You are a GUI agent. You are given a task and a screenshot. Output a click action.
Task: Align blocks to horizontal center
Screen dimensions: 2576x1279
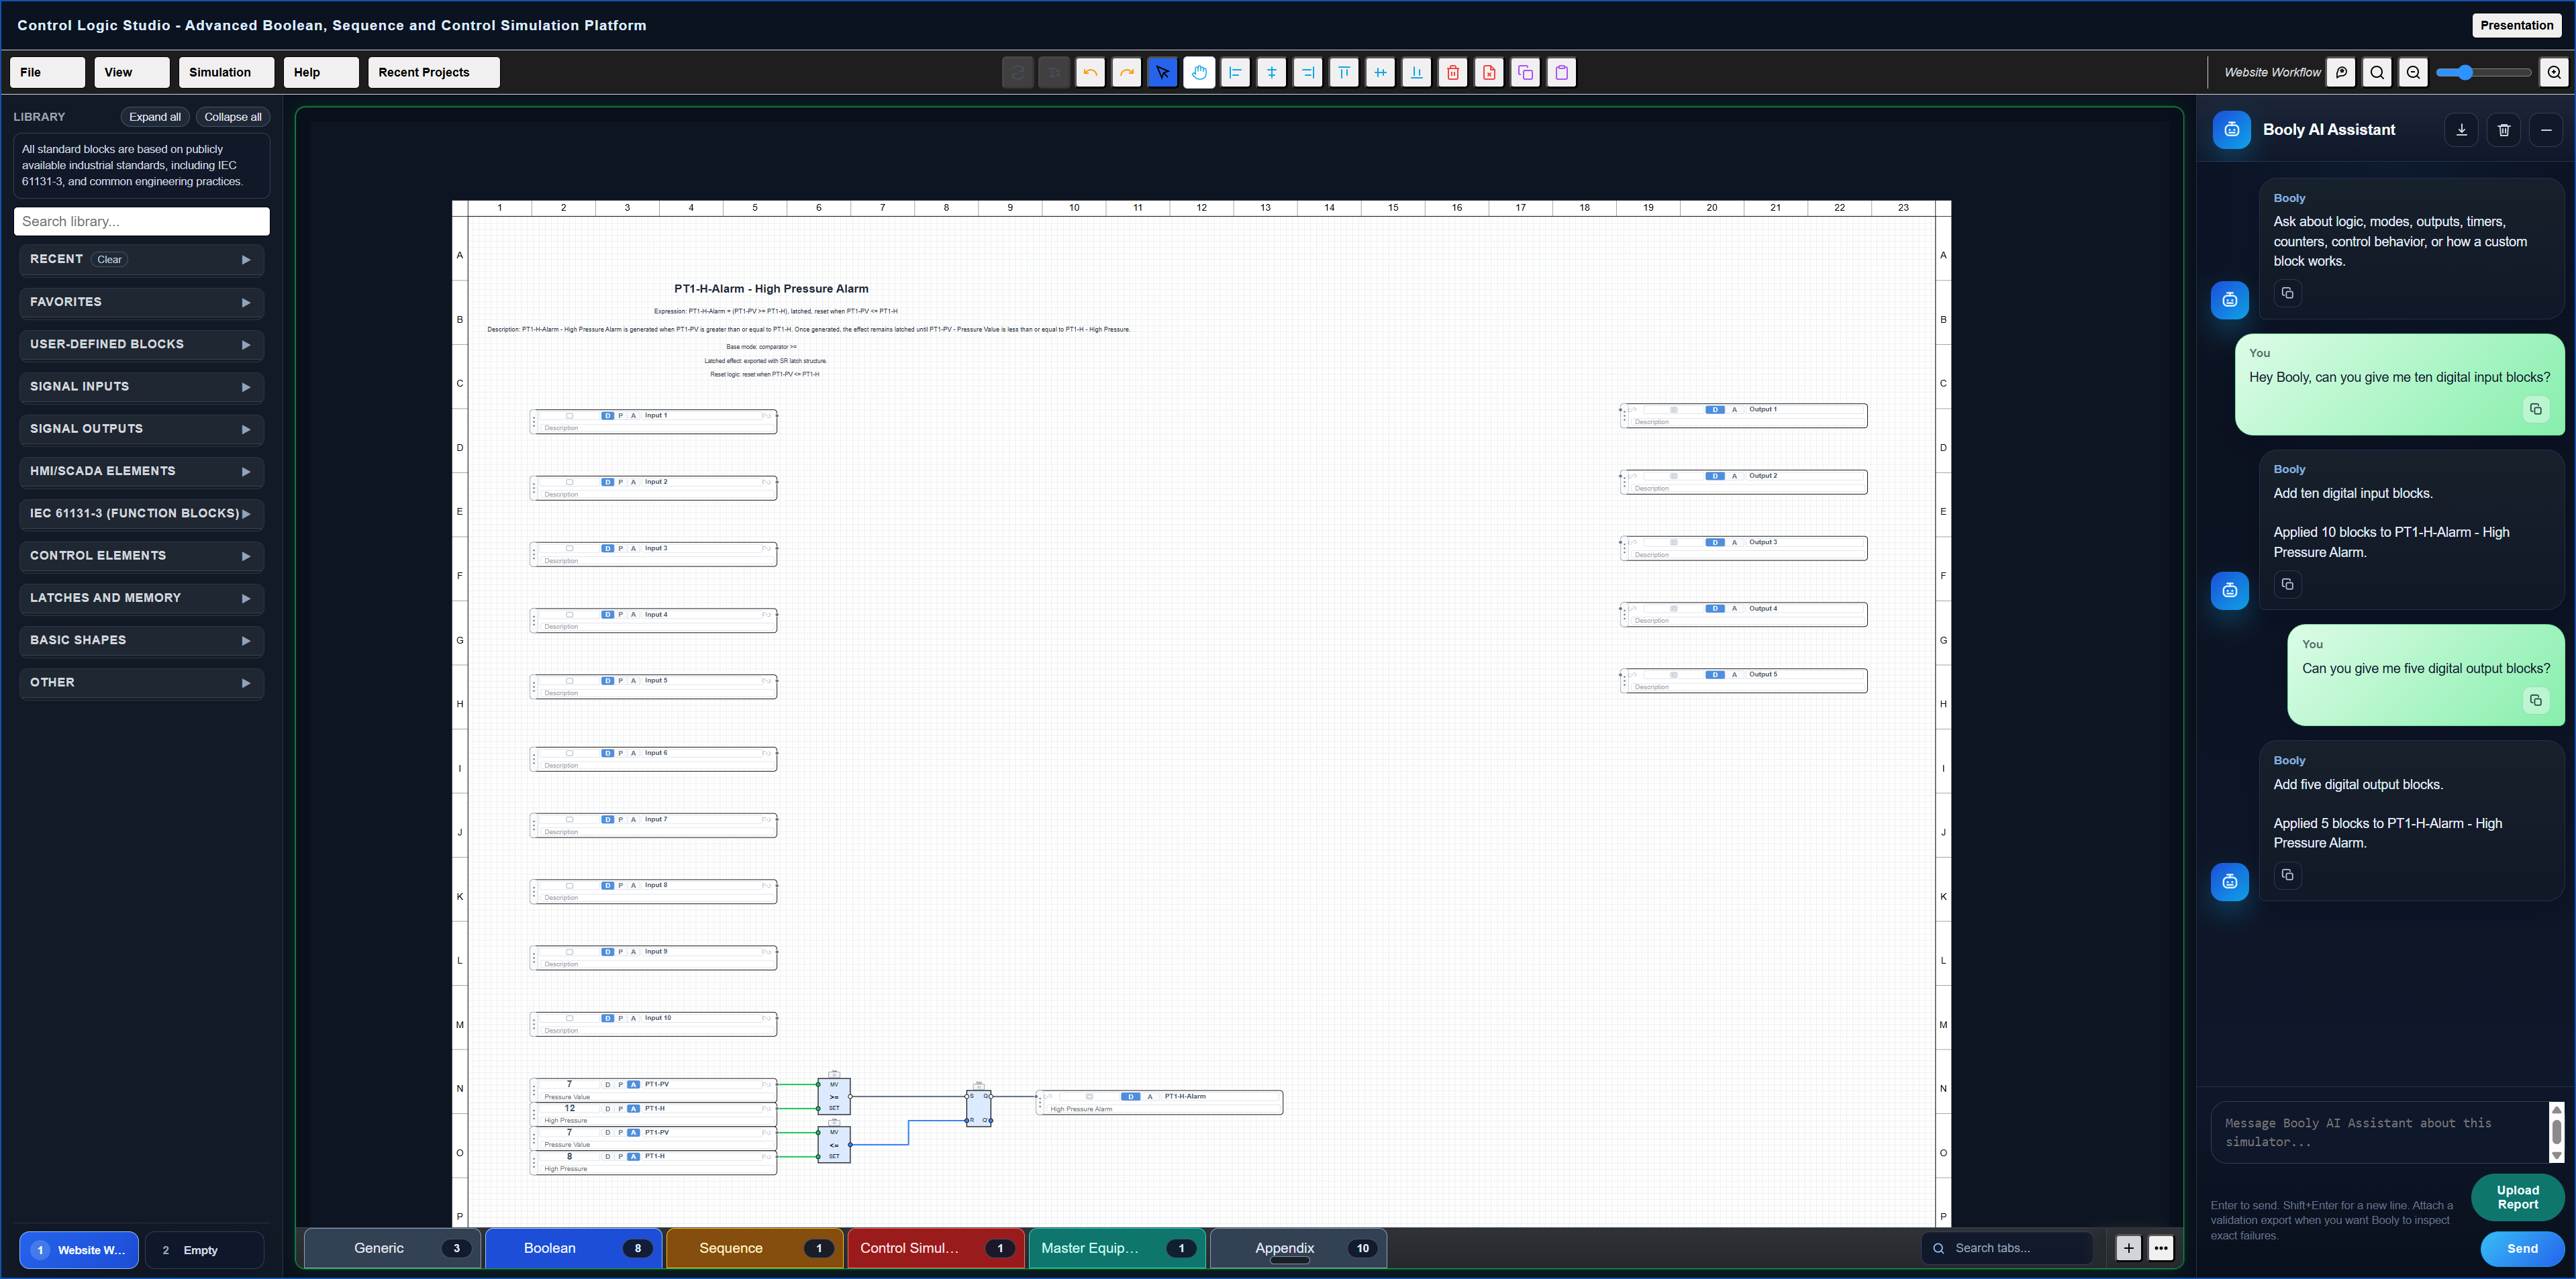coord(1272,72)
